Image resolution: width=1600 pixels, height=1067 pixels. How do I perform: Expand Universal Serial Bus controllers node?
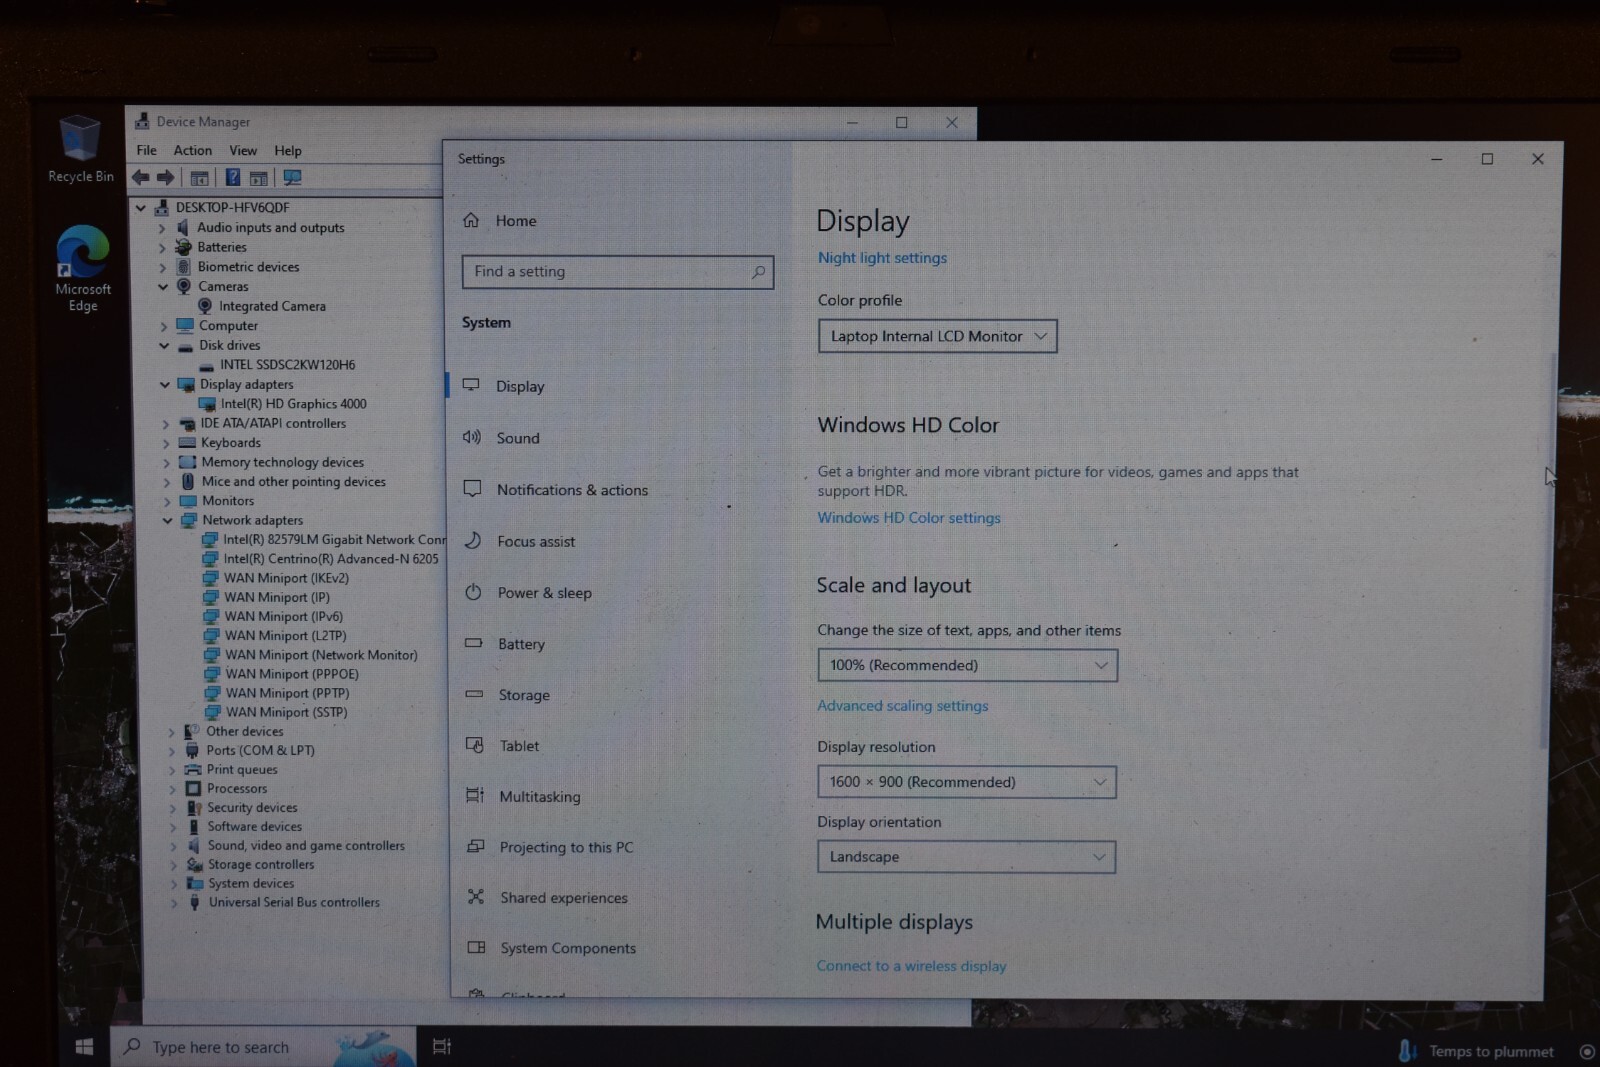[174, 903]
